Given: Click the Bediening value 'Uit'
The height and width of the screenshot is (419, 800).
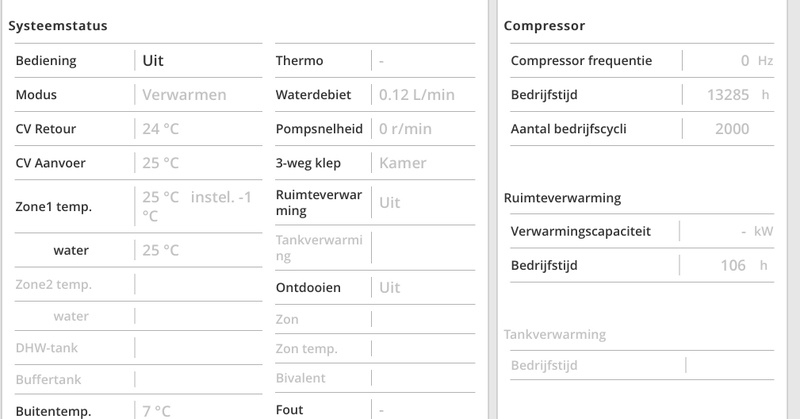Looking at the screenshot, I should coord(153,60).
